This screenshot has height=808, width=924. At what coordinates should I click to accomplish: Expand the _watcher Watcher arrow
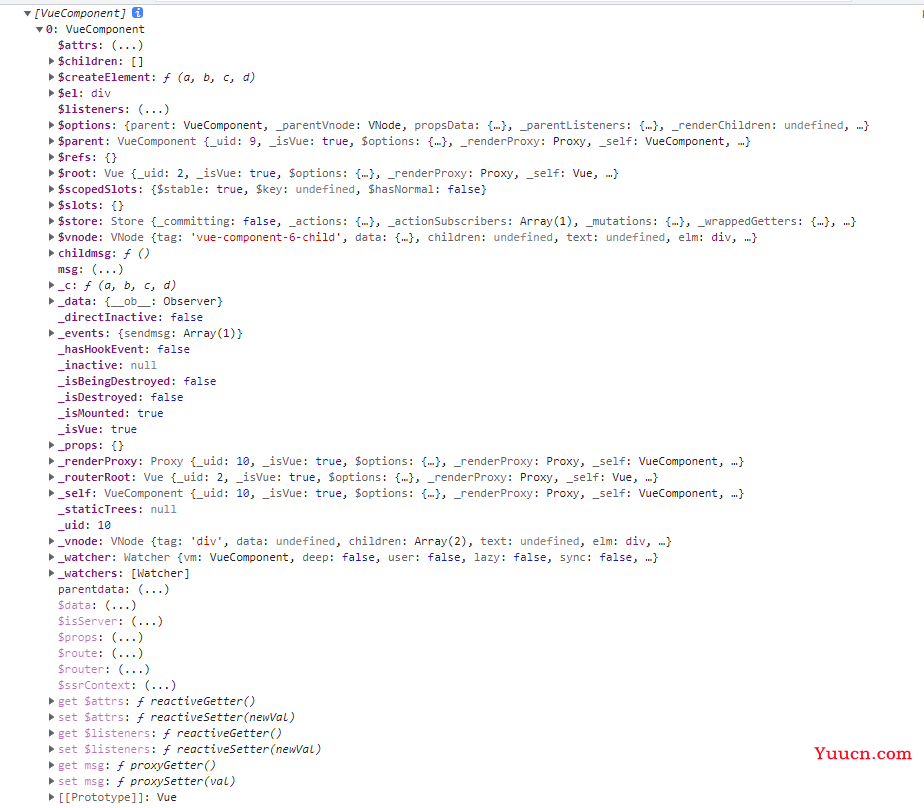click(x=51, y=557)
